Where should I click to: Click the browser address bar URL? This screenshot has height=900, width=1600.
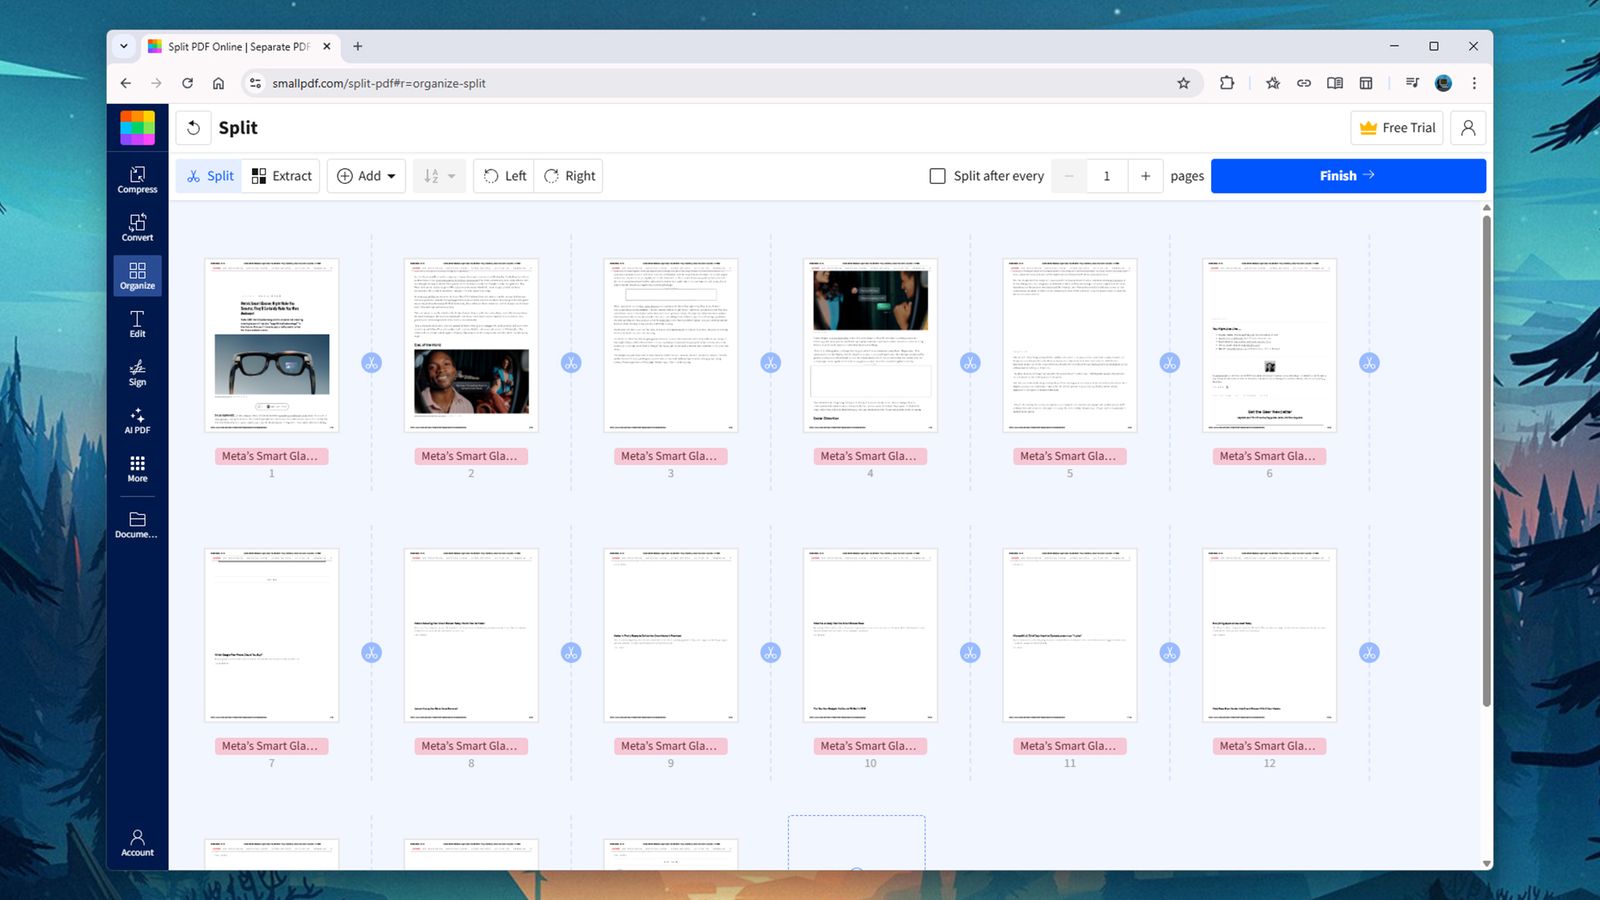pyautogui.click(x=379, y=83)
